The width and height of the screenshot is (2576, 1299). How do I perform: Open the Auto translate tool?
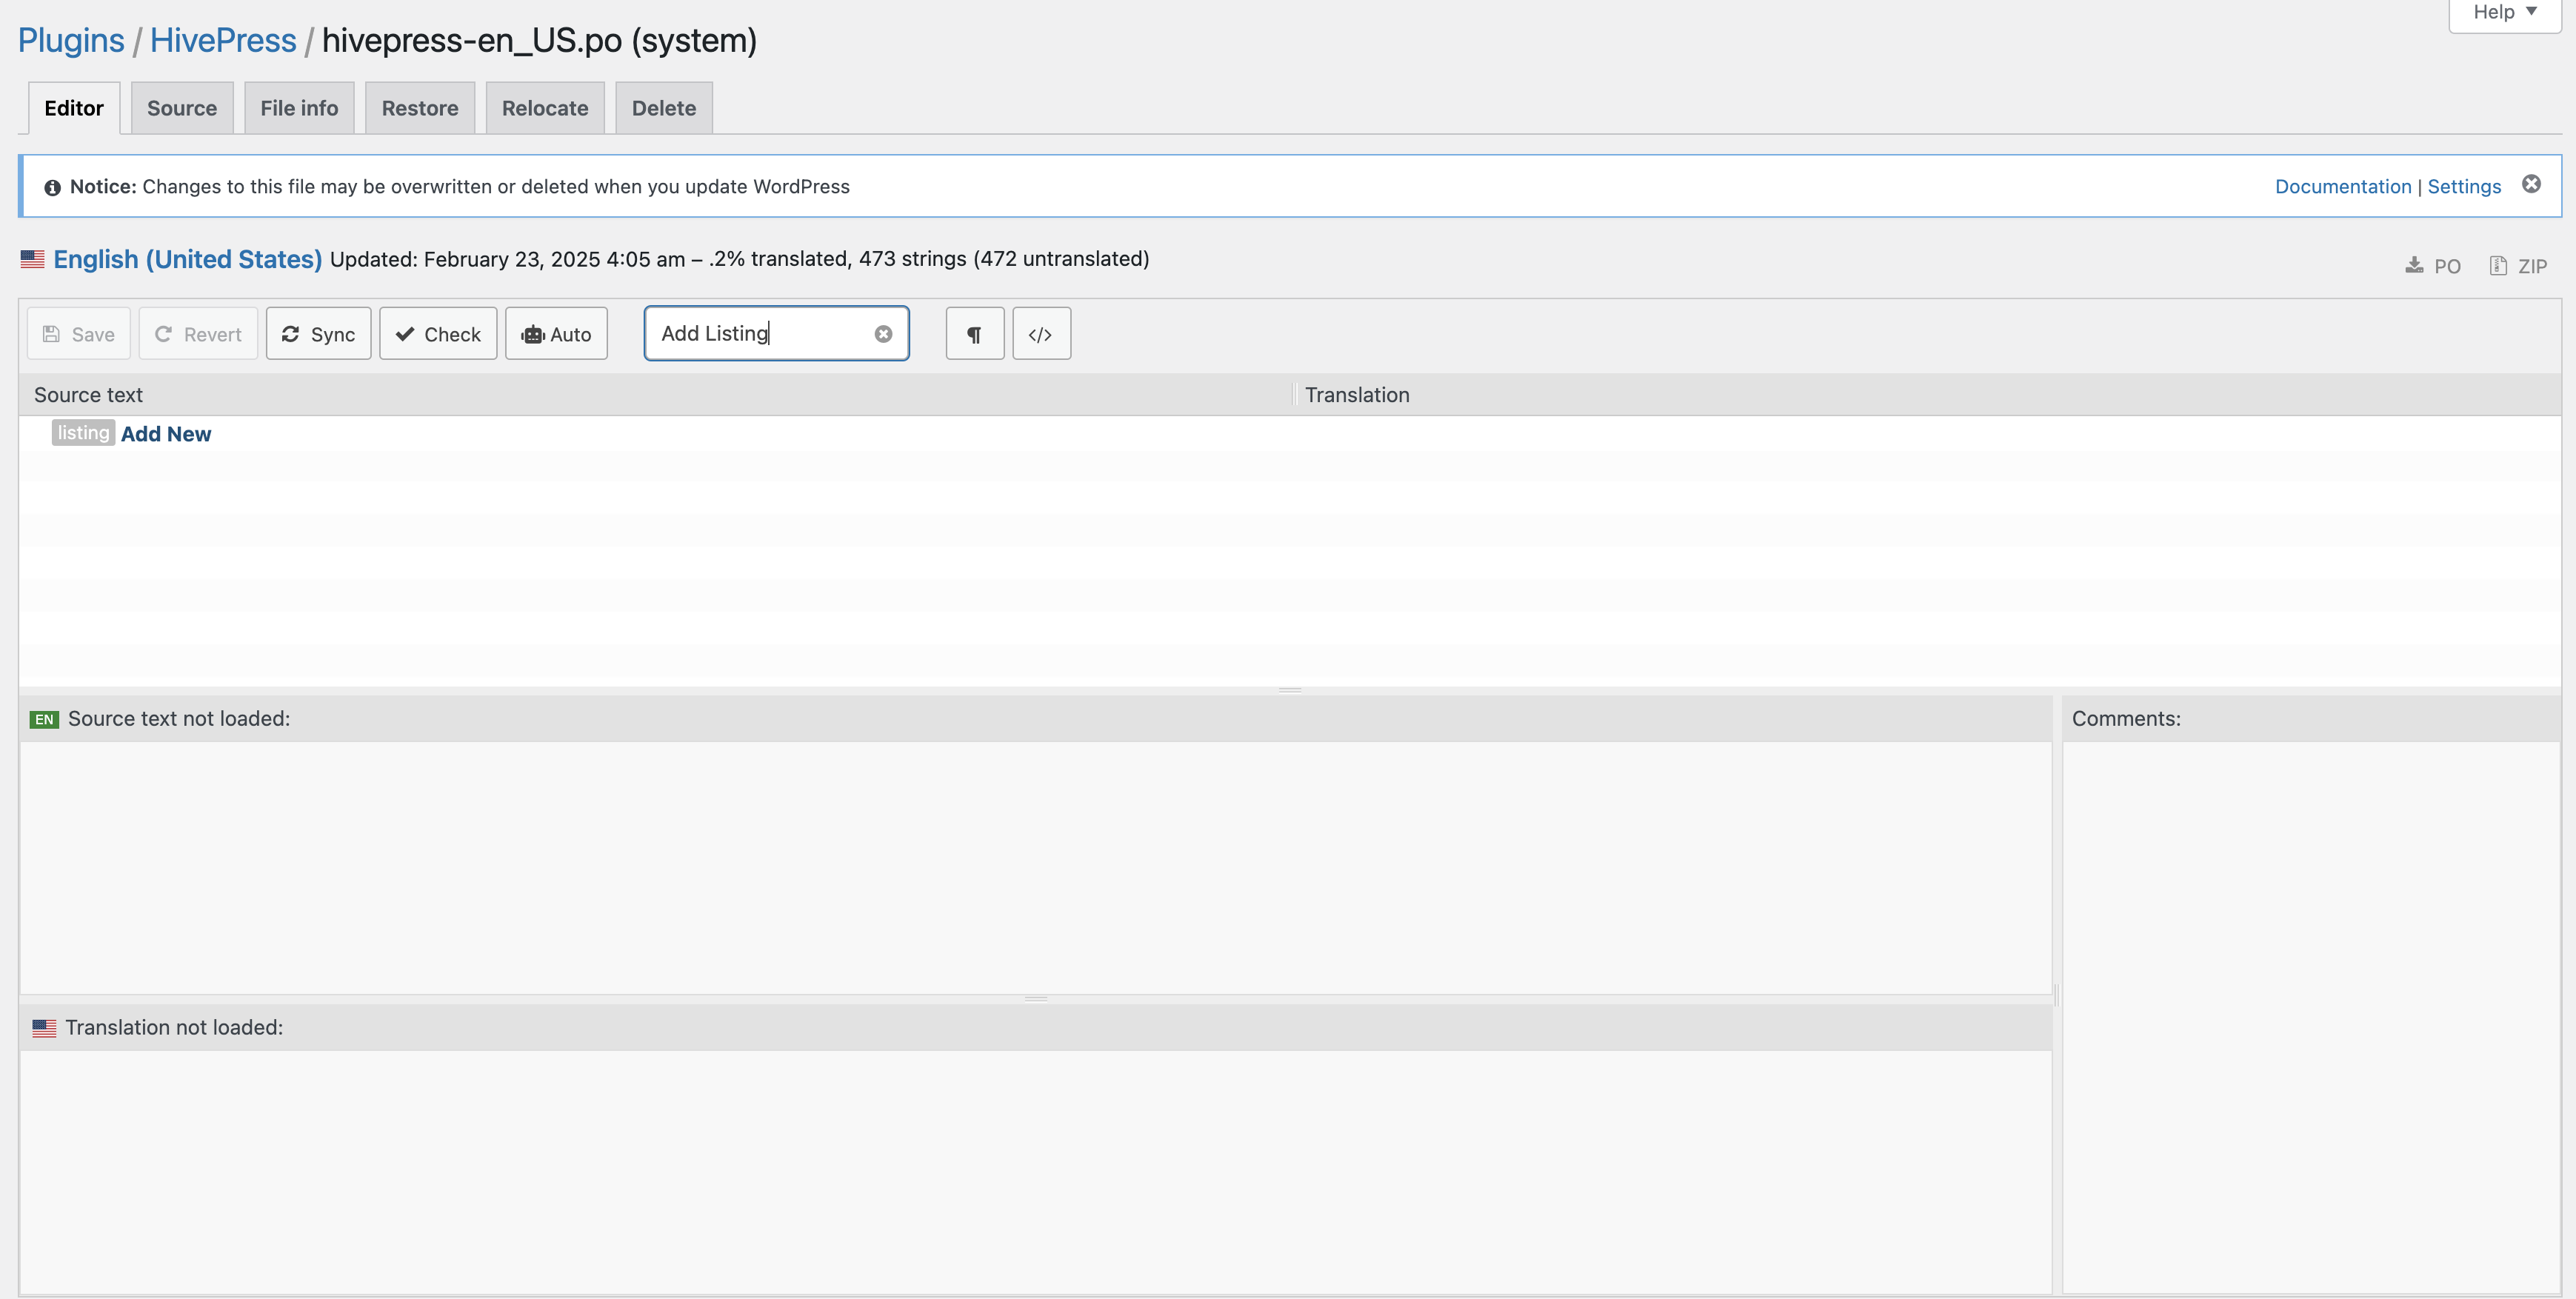pos(556,334)
